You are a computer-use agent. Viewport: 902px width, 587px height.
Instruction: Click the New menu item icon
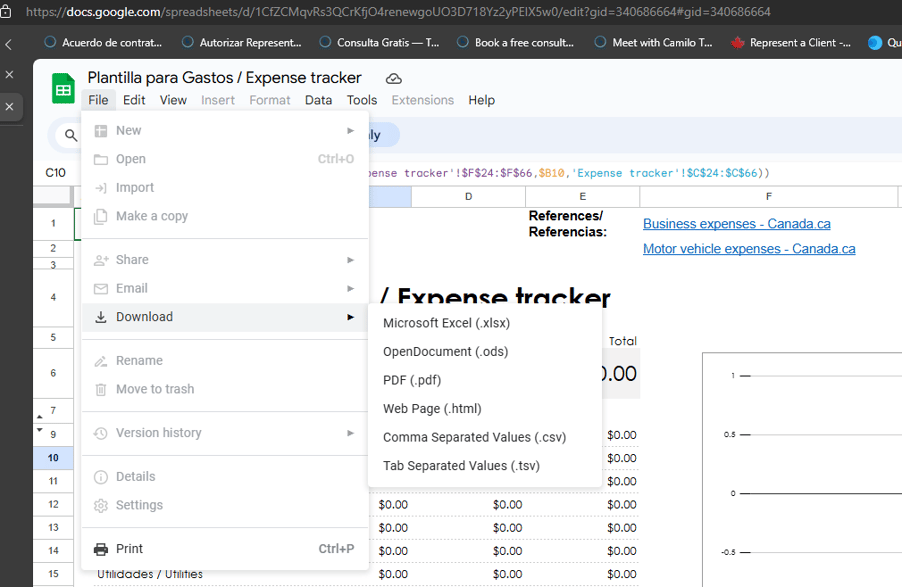(101, 131)
